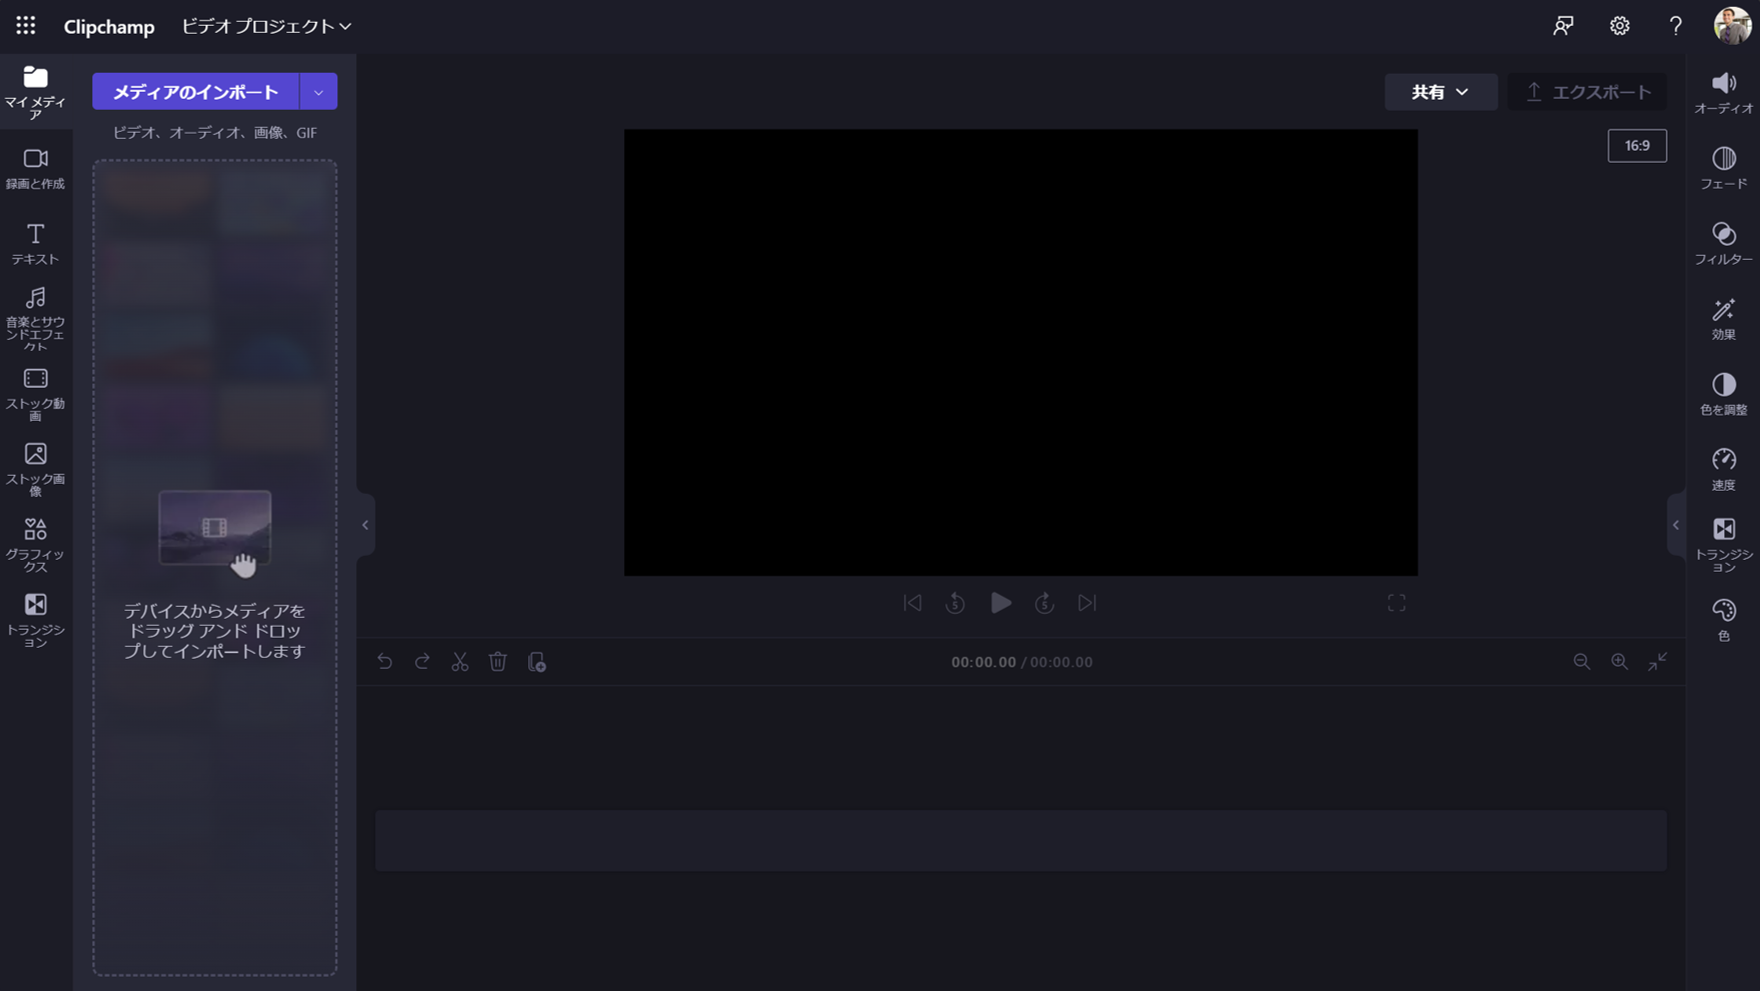
Task: Open the グラフィックス section
Action: 36,540
